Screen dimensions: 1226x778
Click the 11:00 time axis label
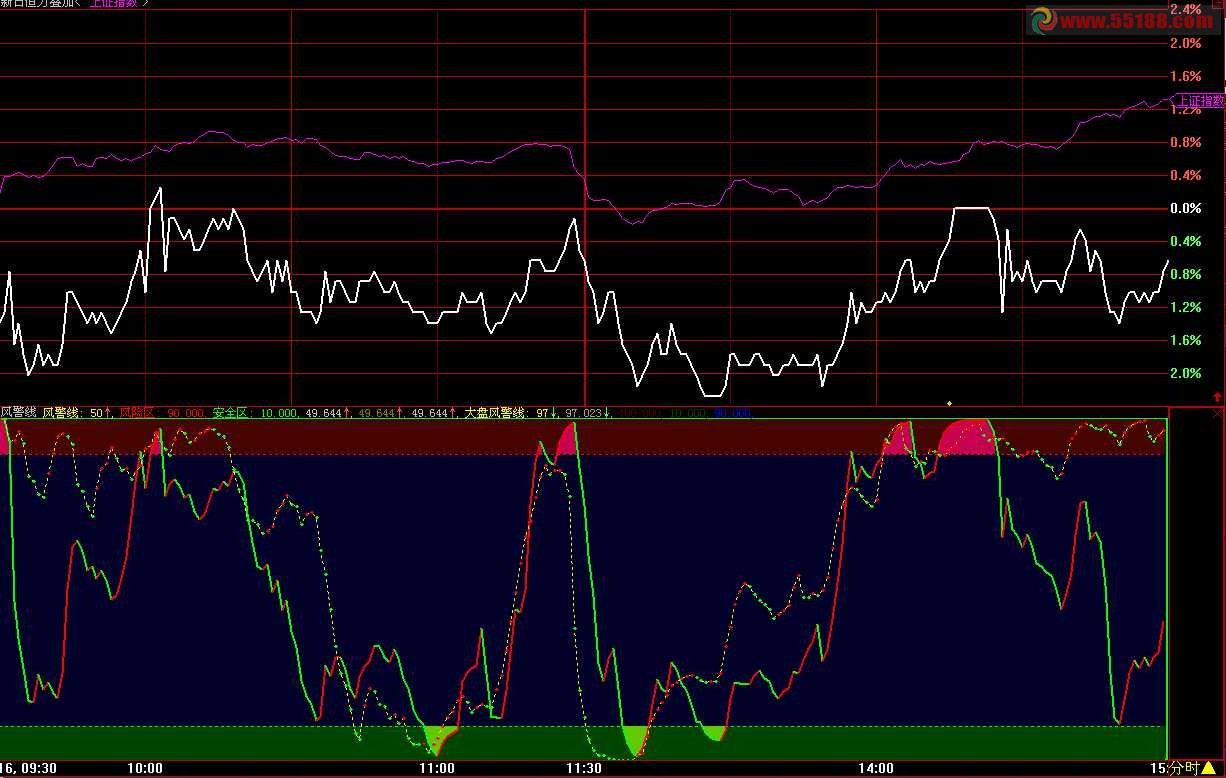click(x=437, y=768)
